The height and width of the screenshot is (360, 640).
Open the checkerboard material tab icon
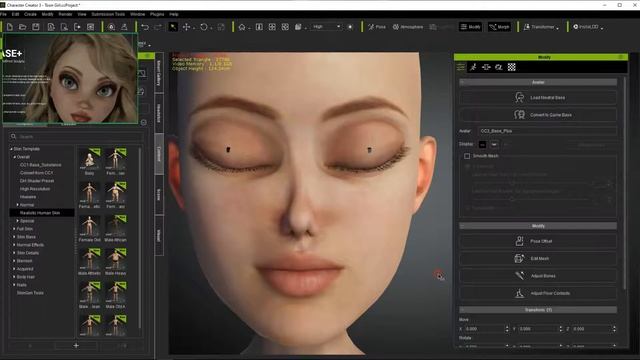(511, 67)
